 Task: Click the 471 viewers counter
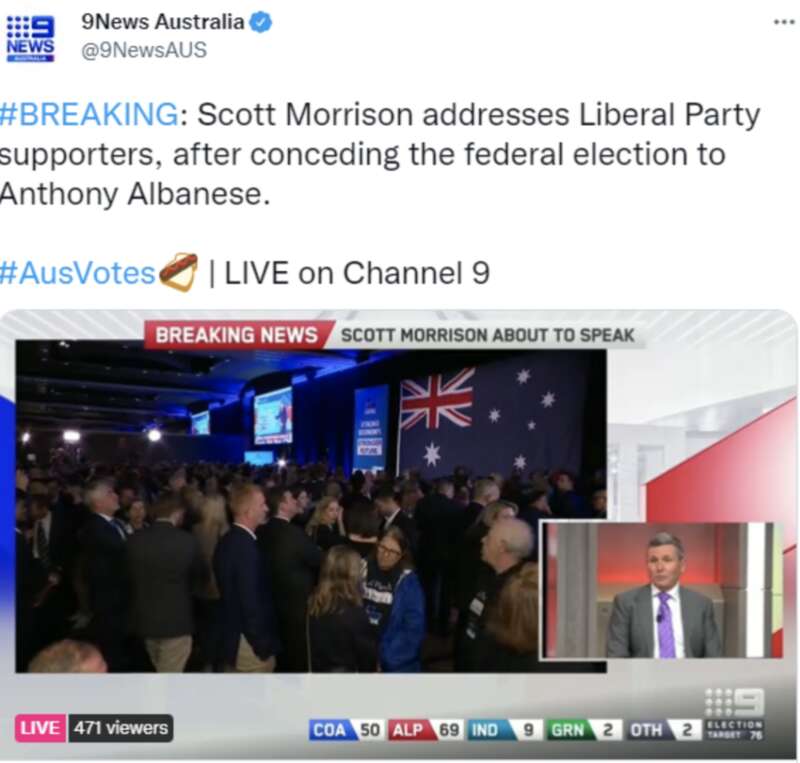(x=121, y=728)
